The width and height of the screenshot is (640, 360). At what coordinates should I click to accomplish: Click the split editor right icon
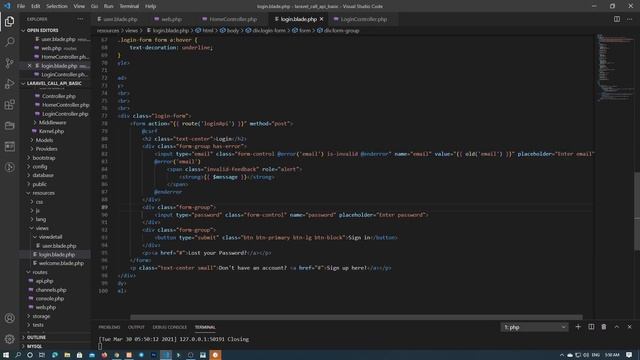point(617,19)
